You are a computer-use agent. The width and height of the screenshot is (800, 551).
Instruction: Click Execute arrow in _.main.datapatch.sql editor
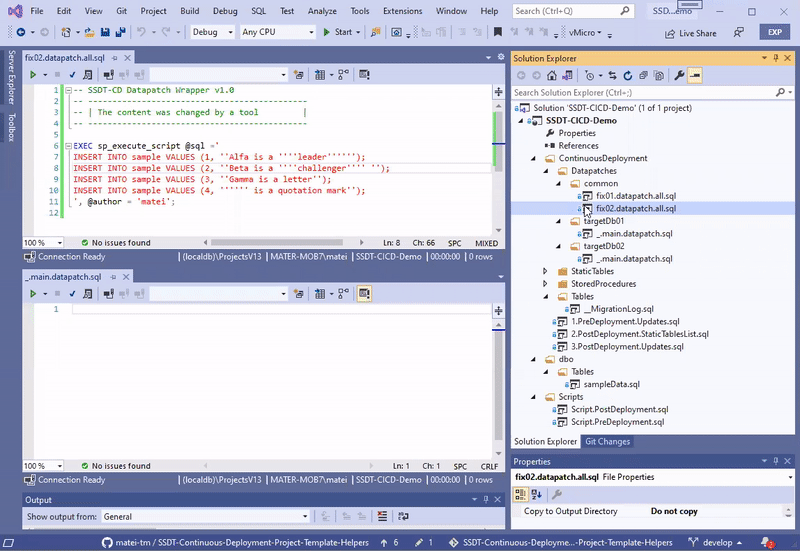(33, 294)
